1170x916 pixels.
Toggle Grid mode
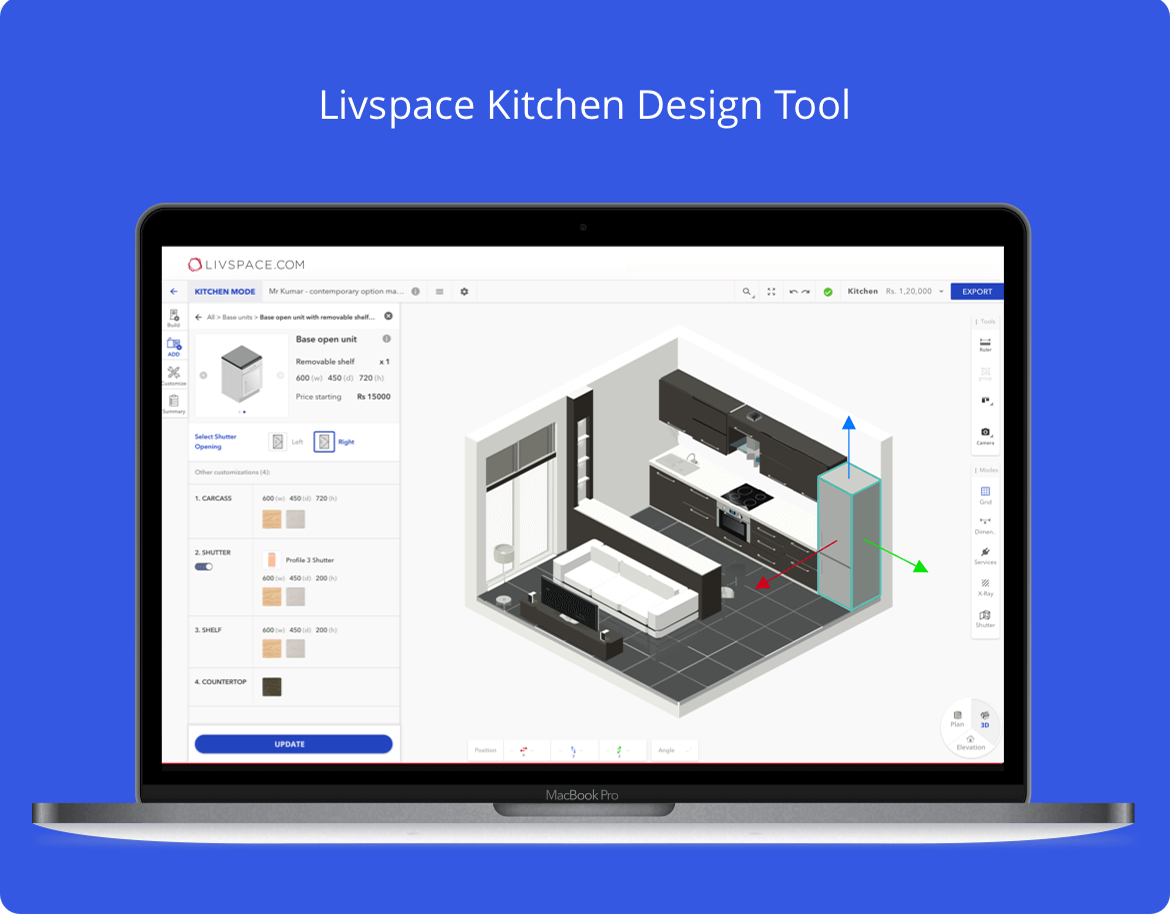pyautogui.click(x=985, y=495)
